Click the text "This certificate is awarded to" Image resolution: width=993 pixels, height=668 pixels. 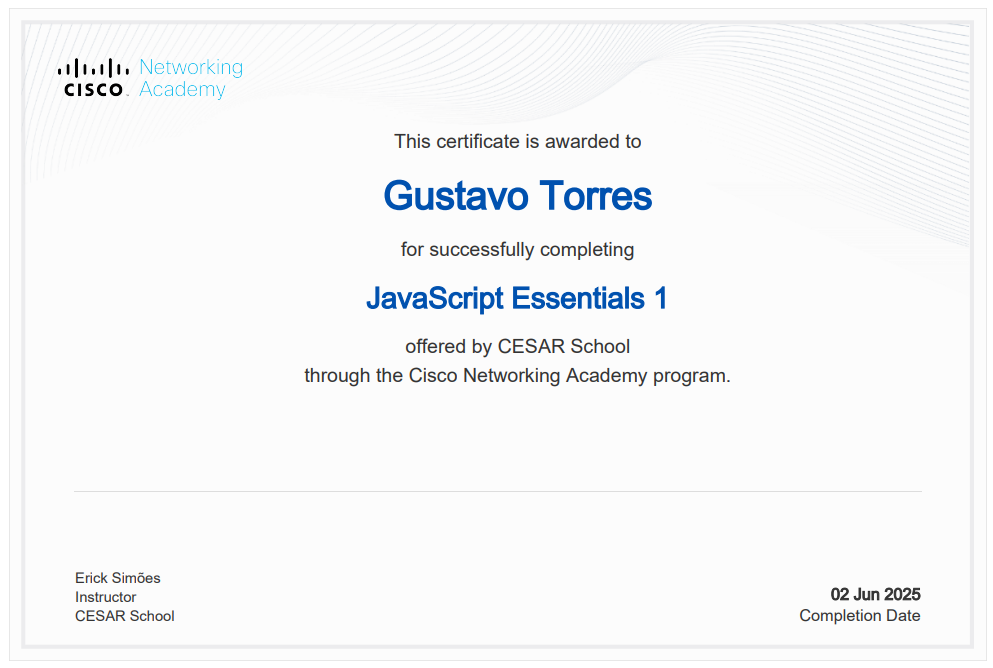[517, 141]
